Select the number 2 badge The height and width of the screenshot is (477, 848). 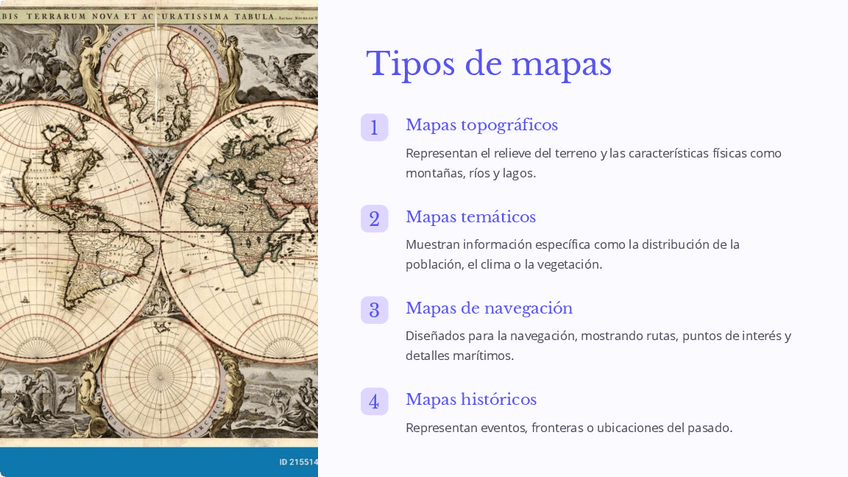pos(374,219)
